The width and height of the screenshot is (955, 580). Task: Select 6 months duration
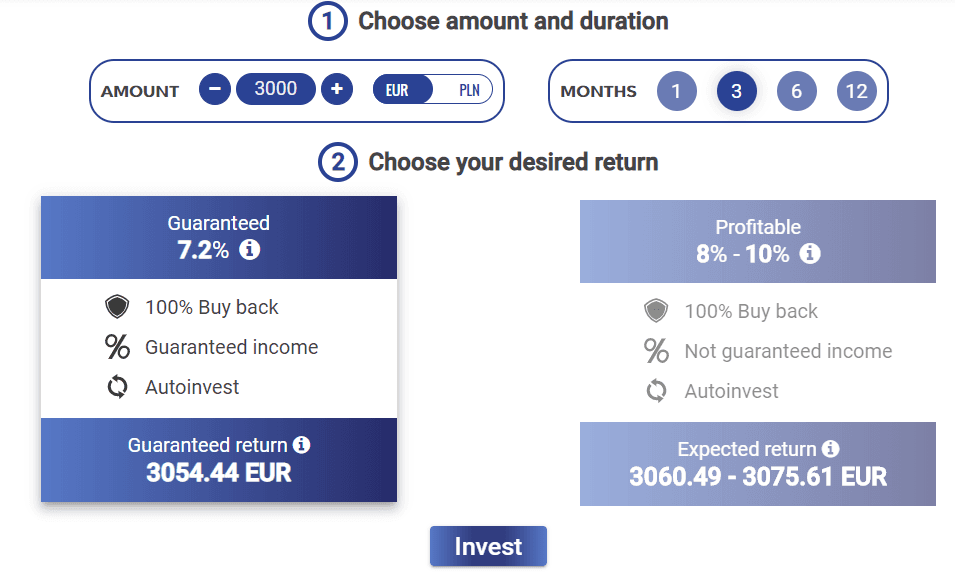coord(796,91)
